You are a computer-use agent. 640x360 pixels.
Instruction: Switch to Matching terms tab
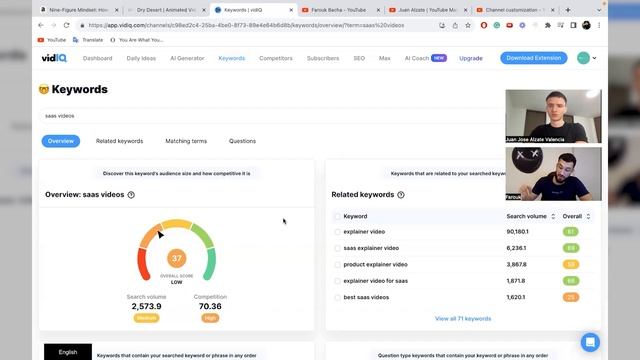(x=186, y=141)
